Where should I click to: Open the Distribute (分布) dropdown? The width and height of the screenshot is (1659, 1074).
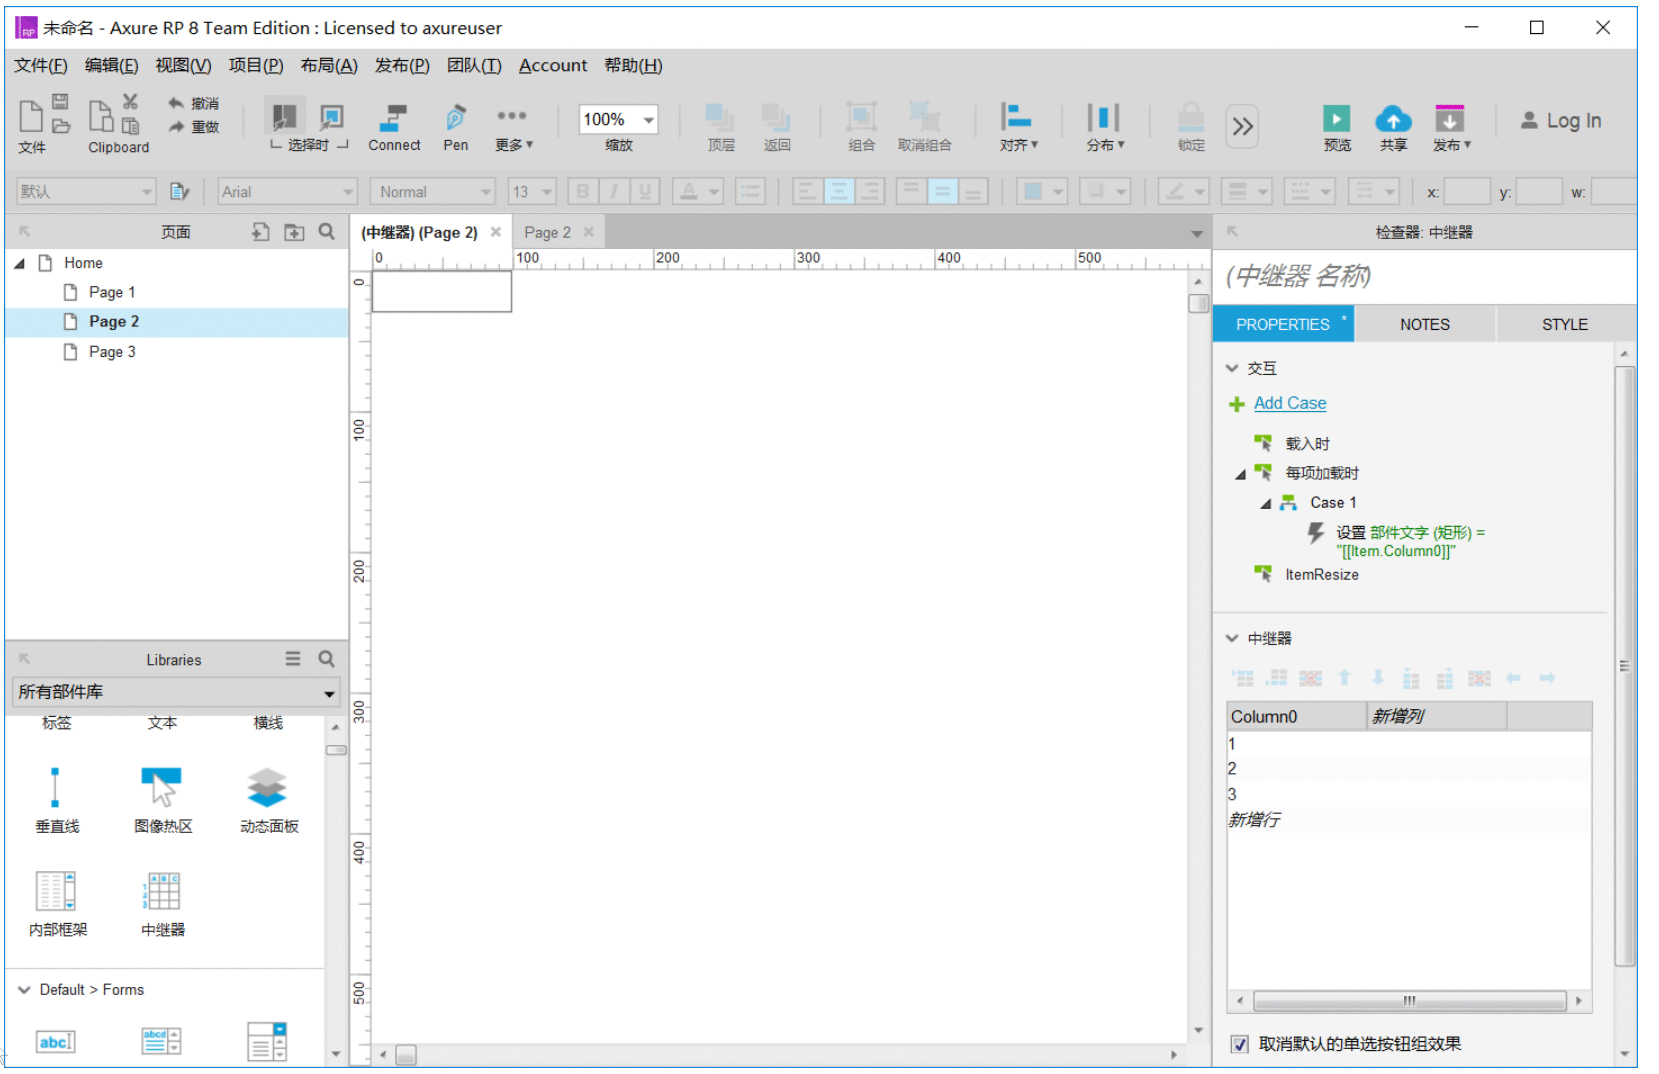click(x=1105, y=127)
